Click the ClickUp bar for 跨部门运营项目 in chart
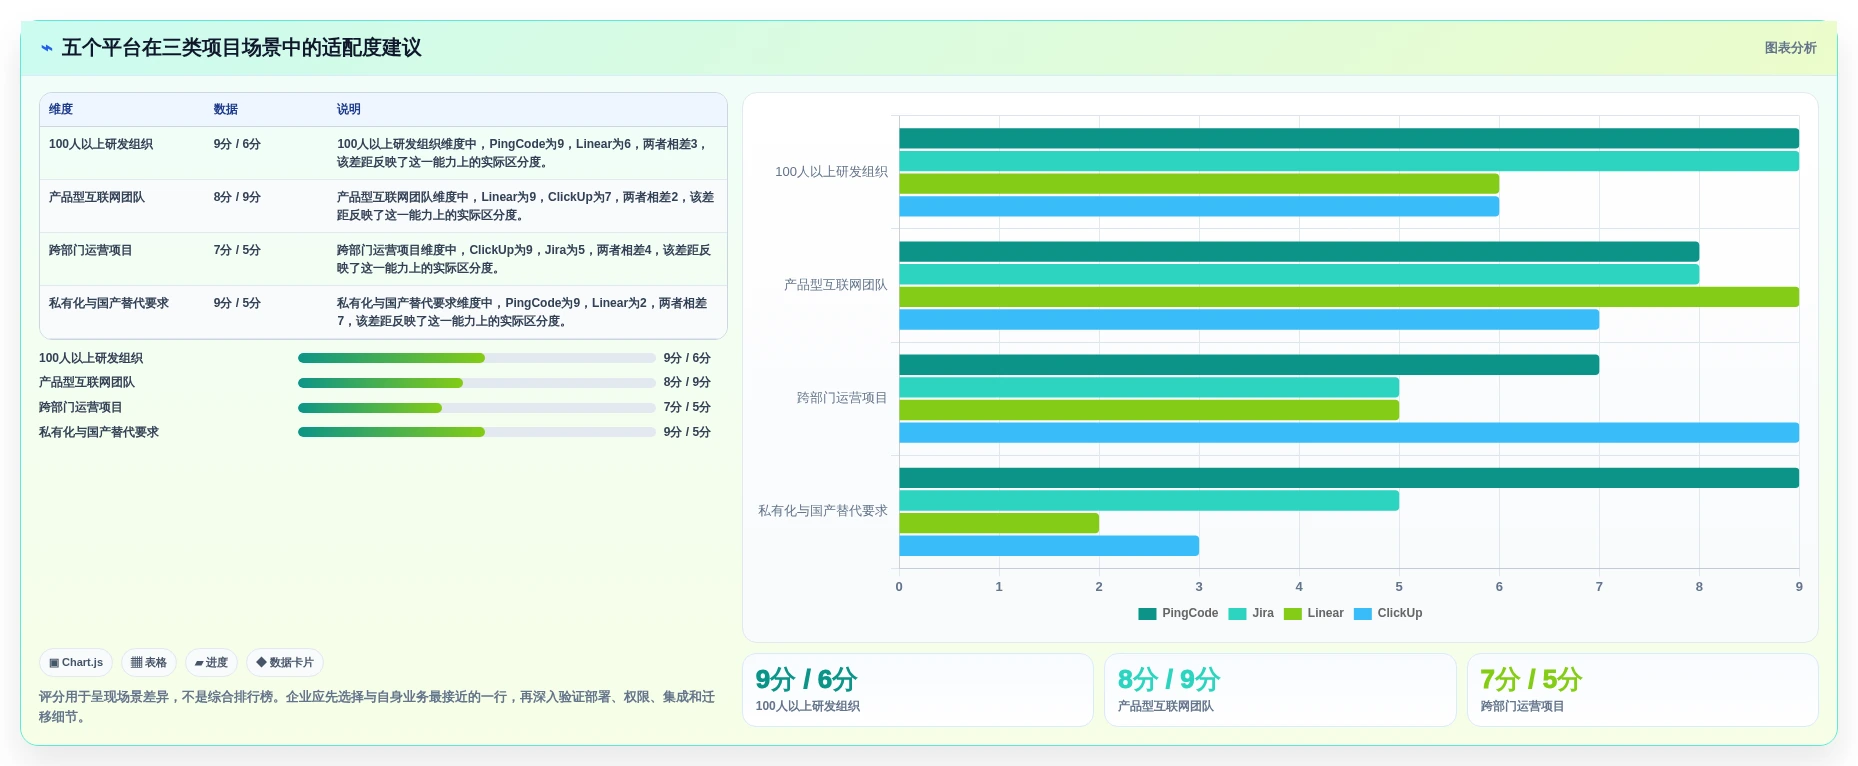 (1349, 433)
